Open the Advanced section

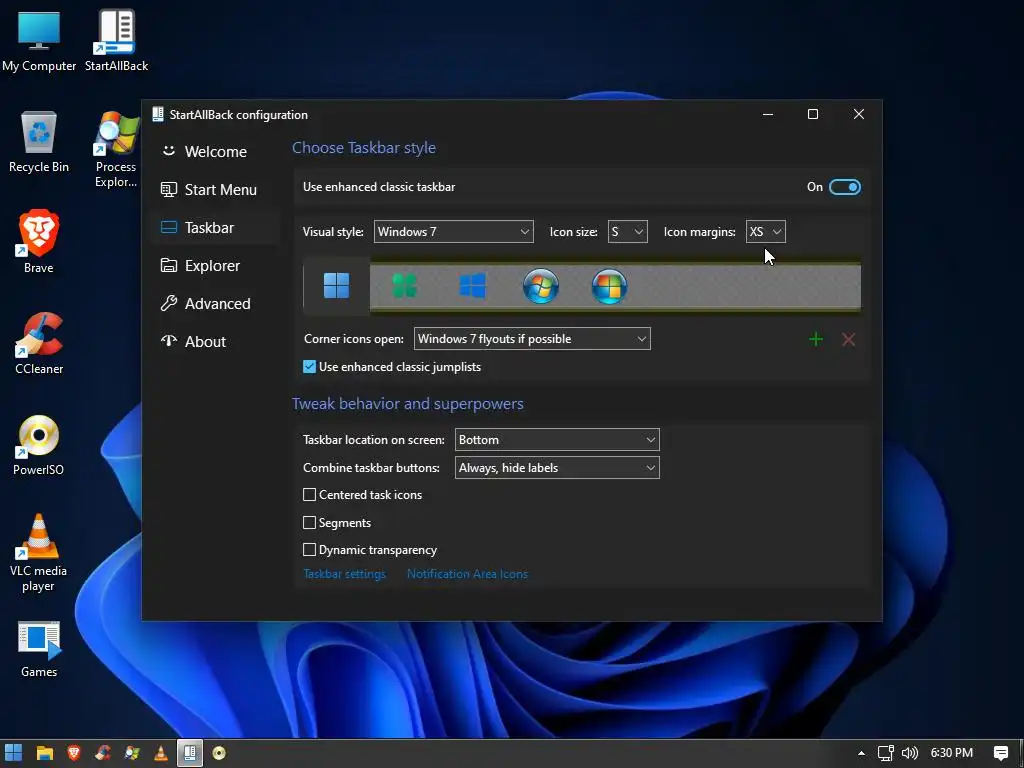click(215, 304)
